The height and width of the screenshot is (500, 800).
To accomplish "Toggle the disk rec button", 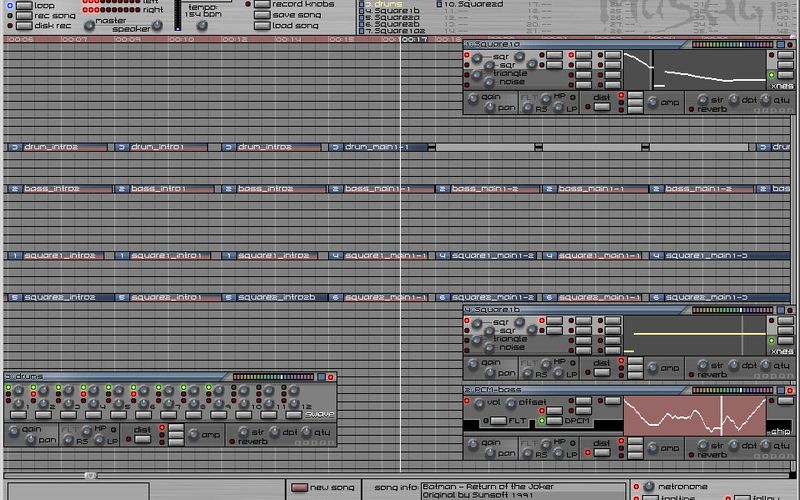I will click(23, 25).
